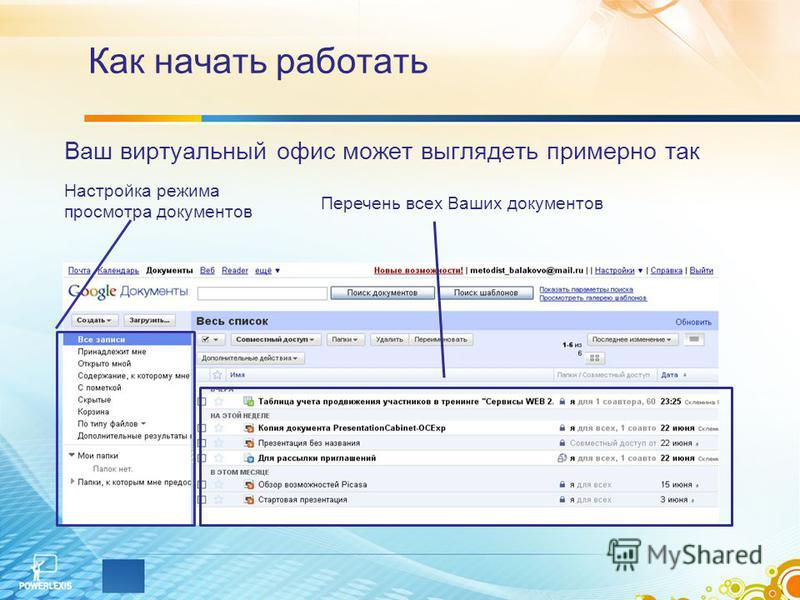Click the document search input field
This screenshot has height=600, width=800.
point(262,293)
